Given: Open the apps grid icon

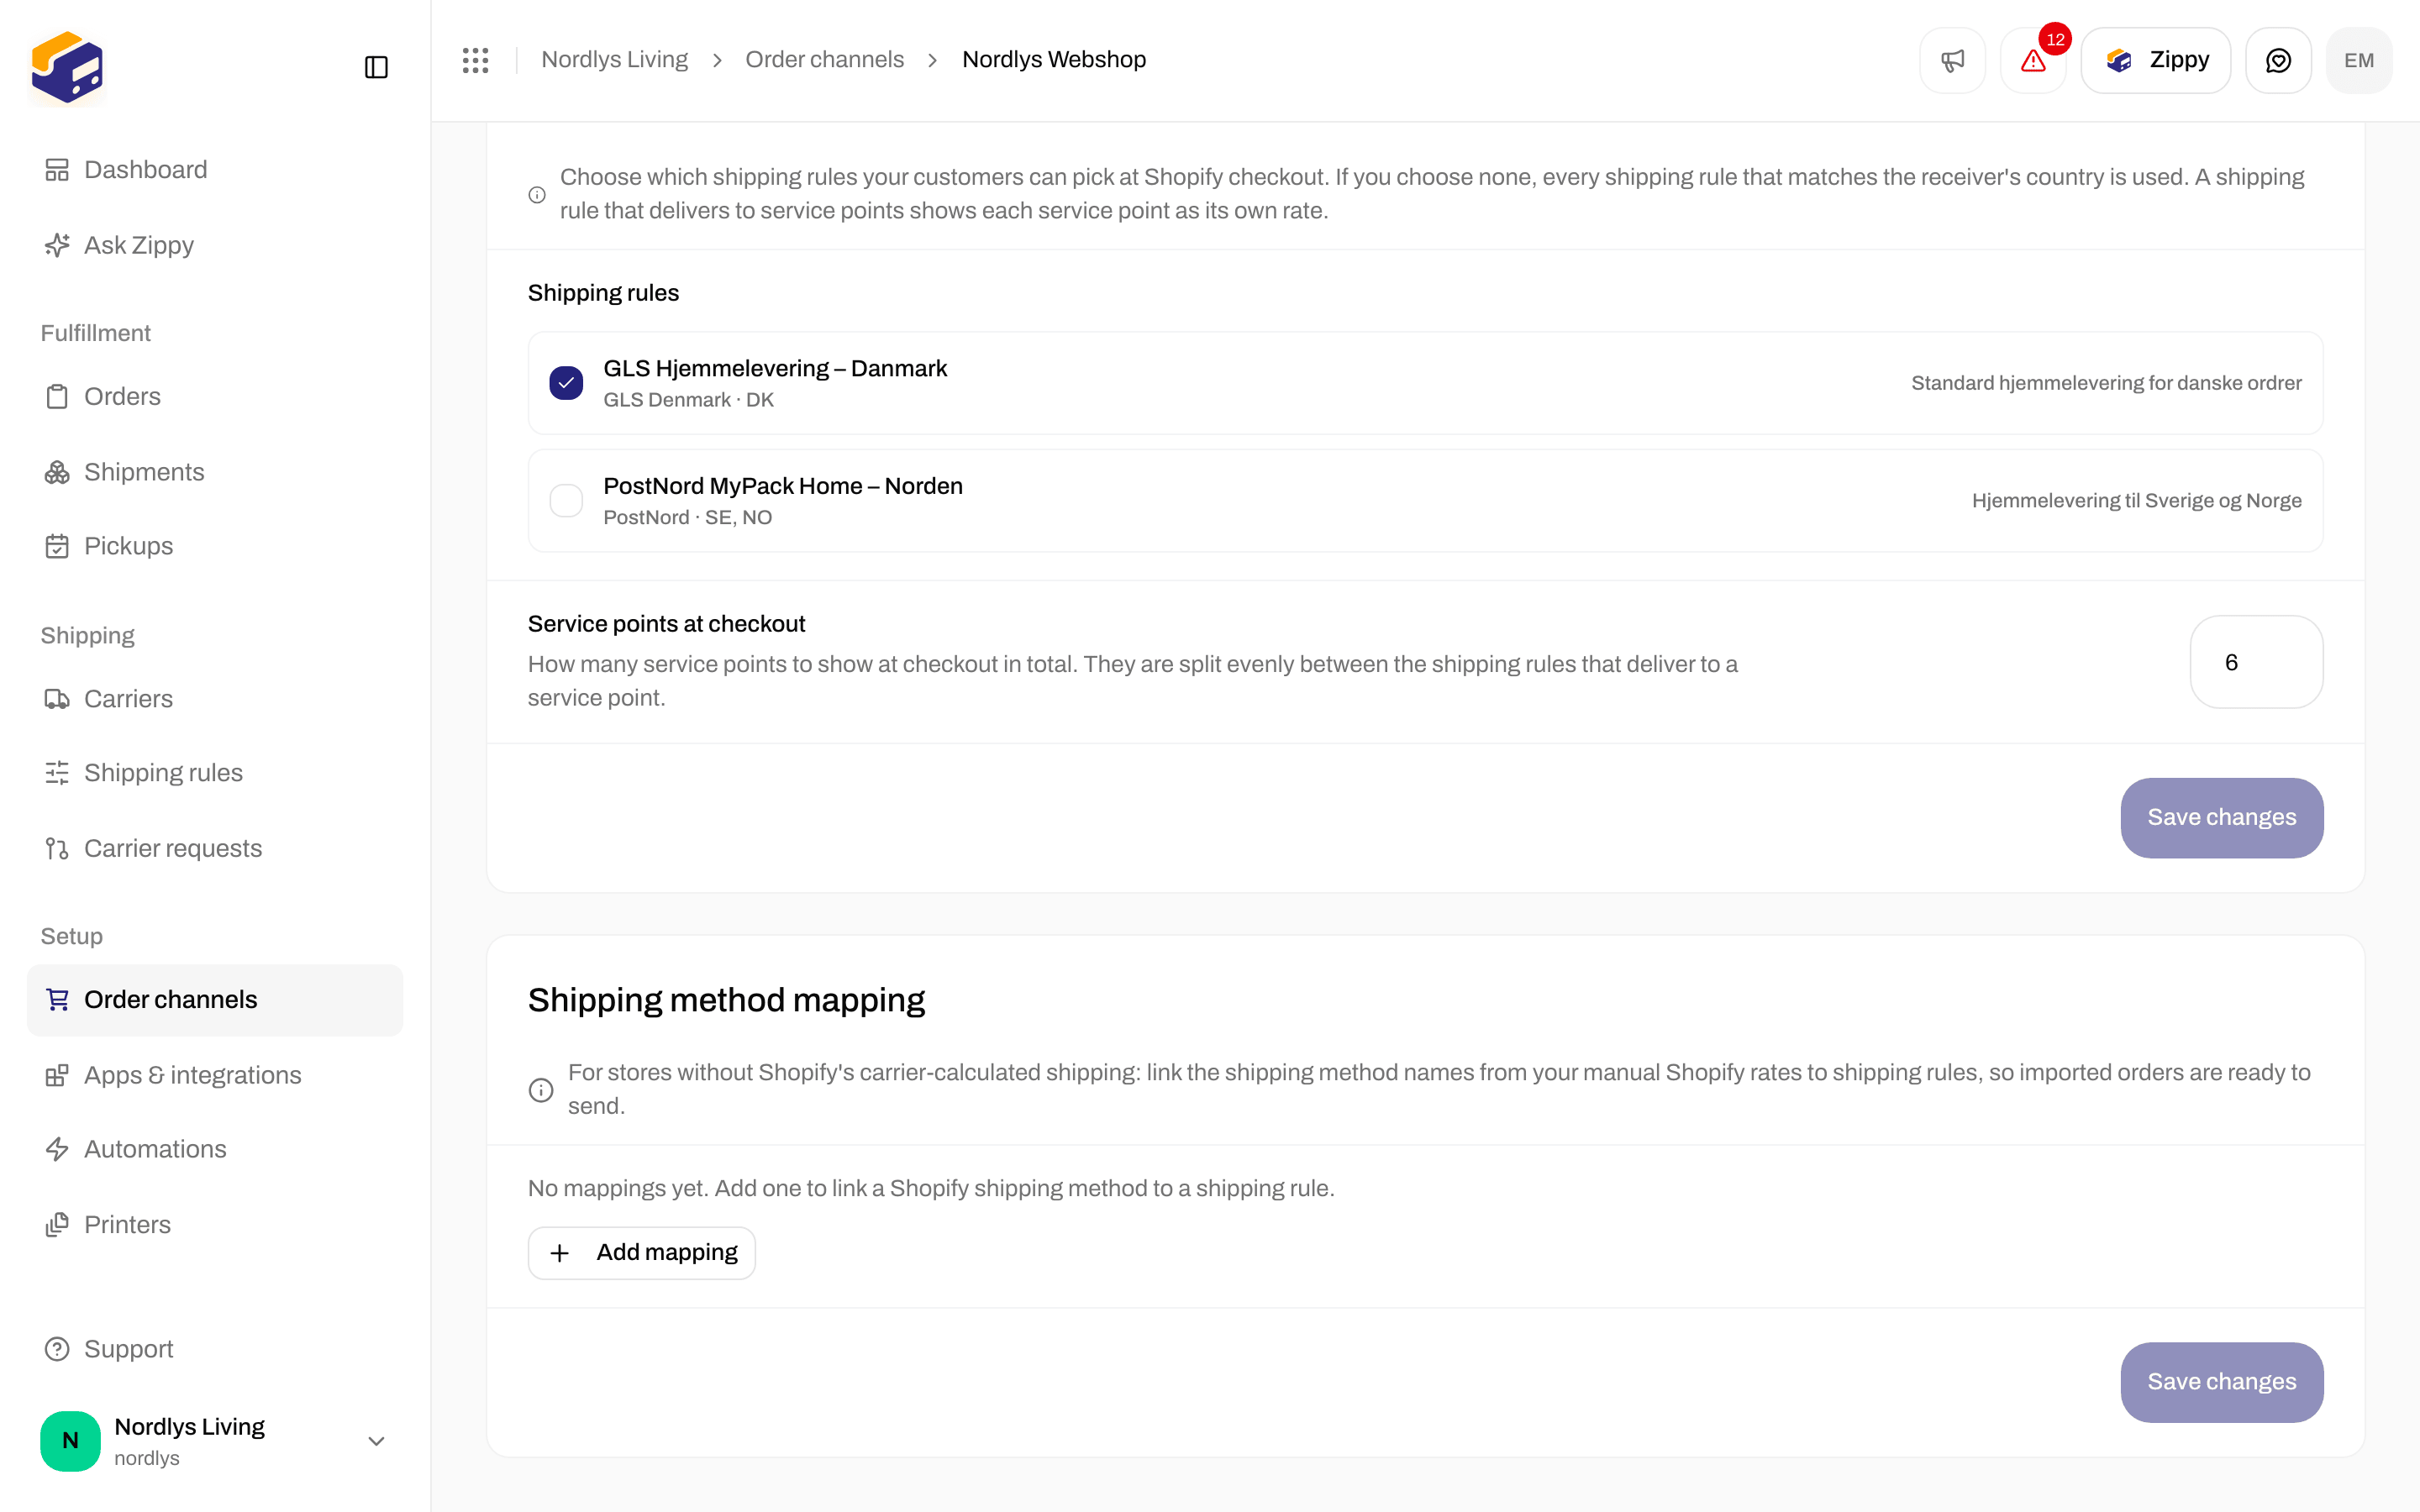Looking at the screenshot, I should pyautogui.click(x=475, y=60).
